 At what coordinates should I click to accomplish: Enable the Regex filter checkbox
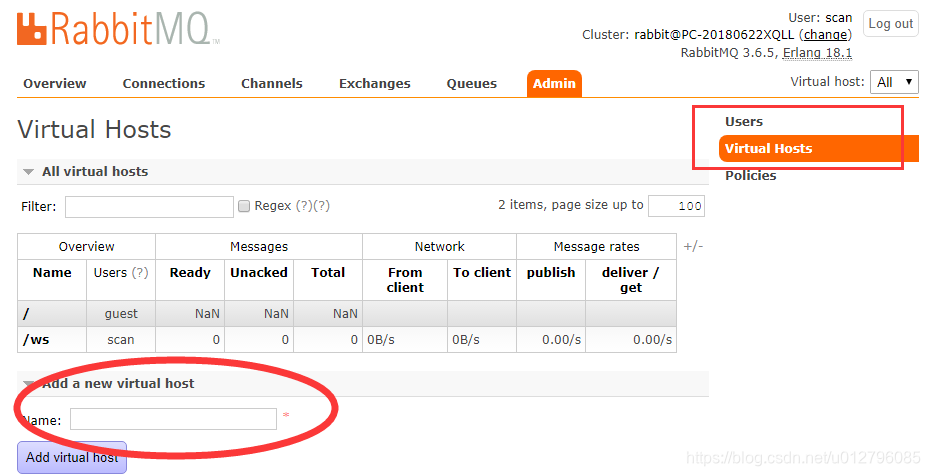point(244,206)
